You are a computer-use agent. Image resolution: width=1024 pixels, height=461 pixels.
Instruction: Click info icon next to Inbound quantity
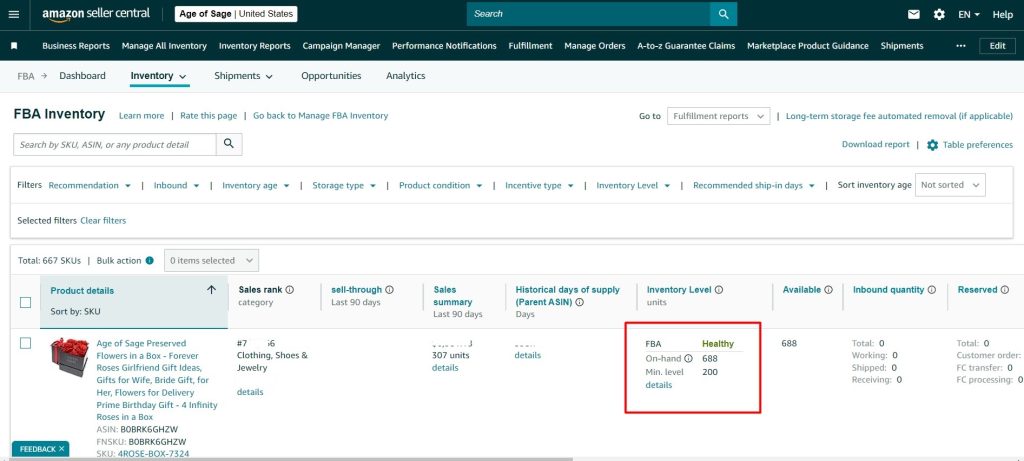click(932, 289)
